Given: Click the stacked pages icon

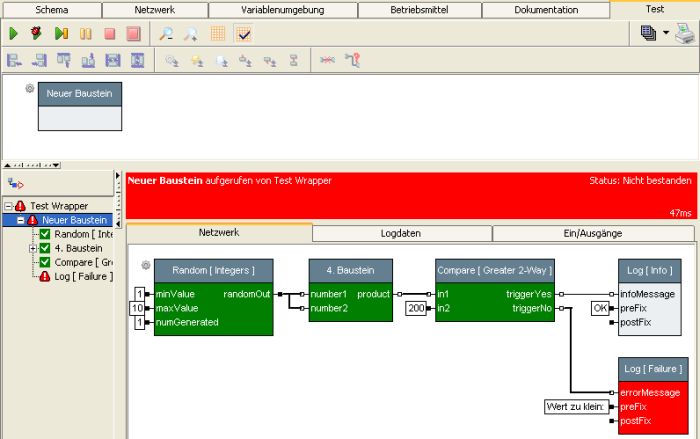Looking at the screenshot, I should (x=649, y=33).
